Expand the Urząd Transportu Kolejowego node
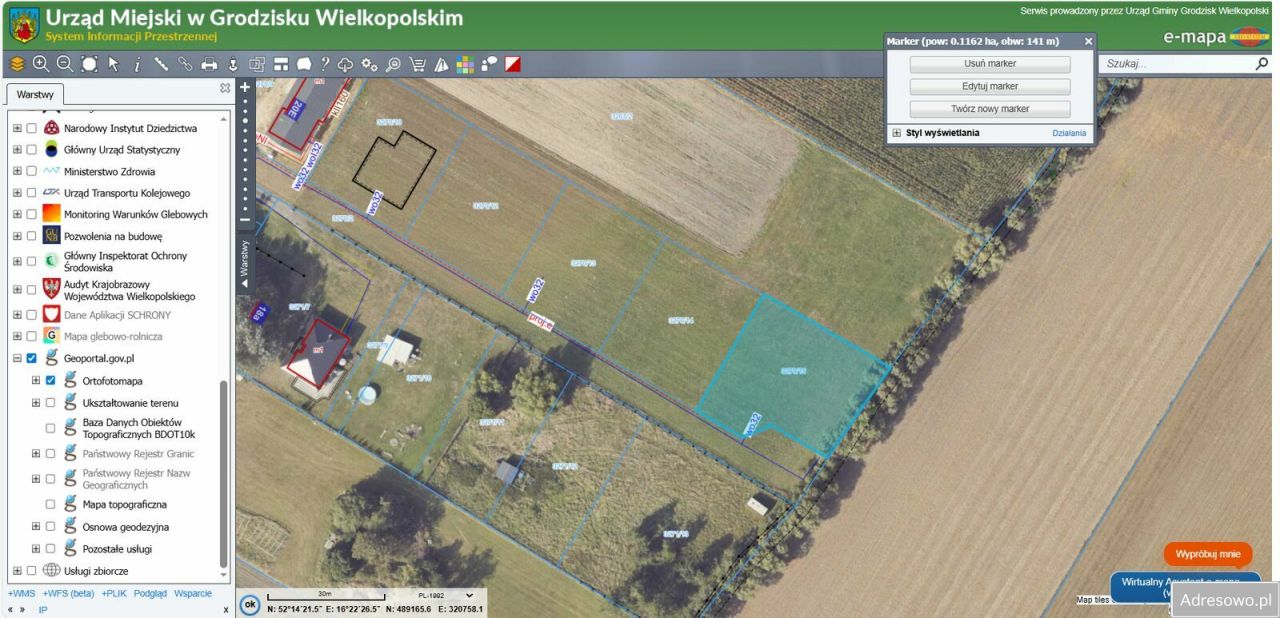Viewport: 1280px width, 618px height. tap(17, 193)
